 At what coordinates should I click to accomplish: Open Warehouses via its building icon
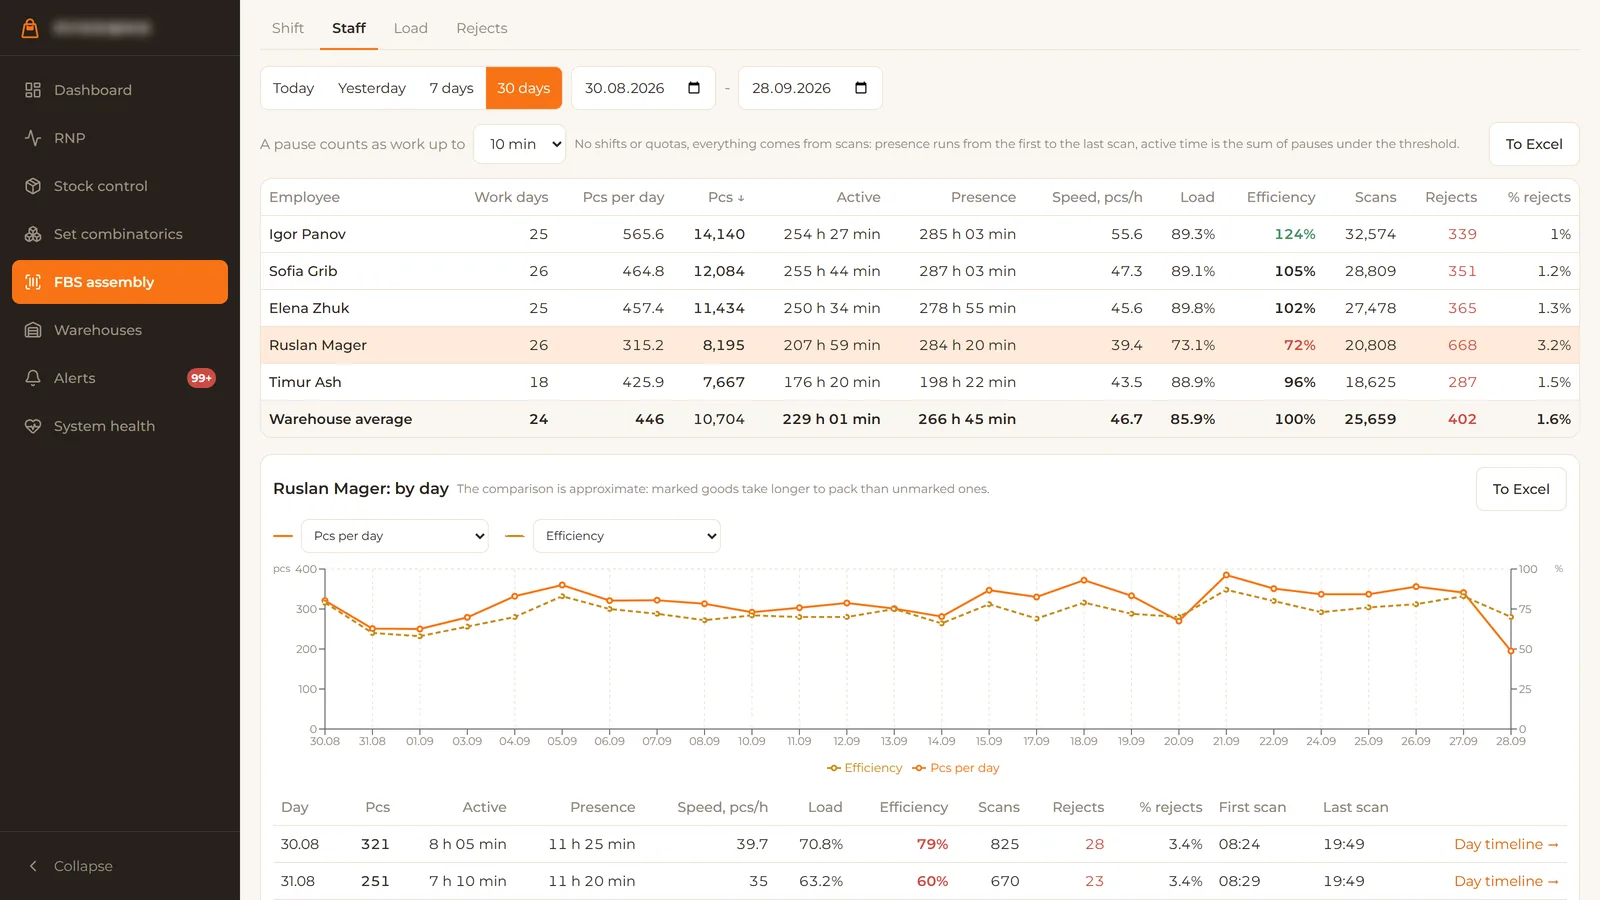pyautogui.click(x=33, y=330)
